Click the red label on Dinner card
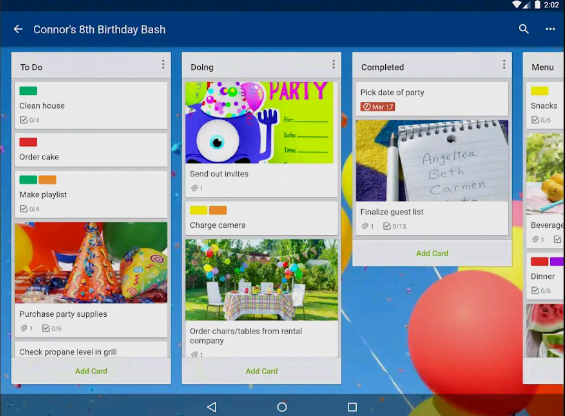This screenshot has width=565, height=416. coord(540,261)
